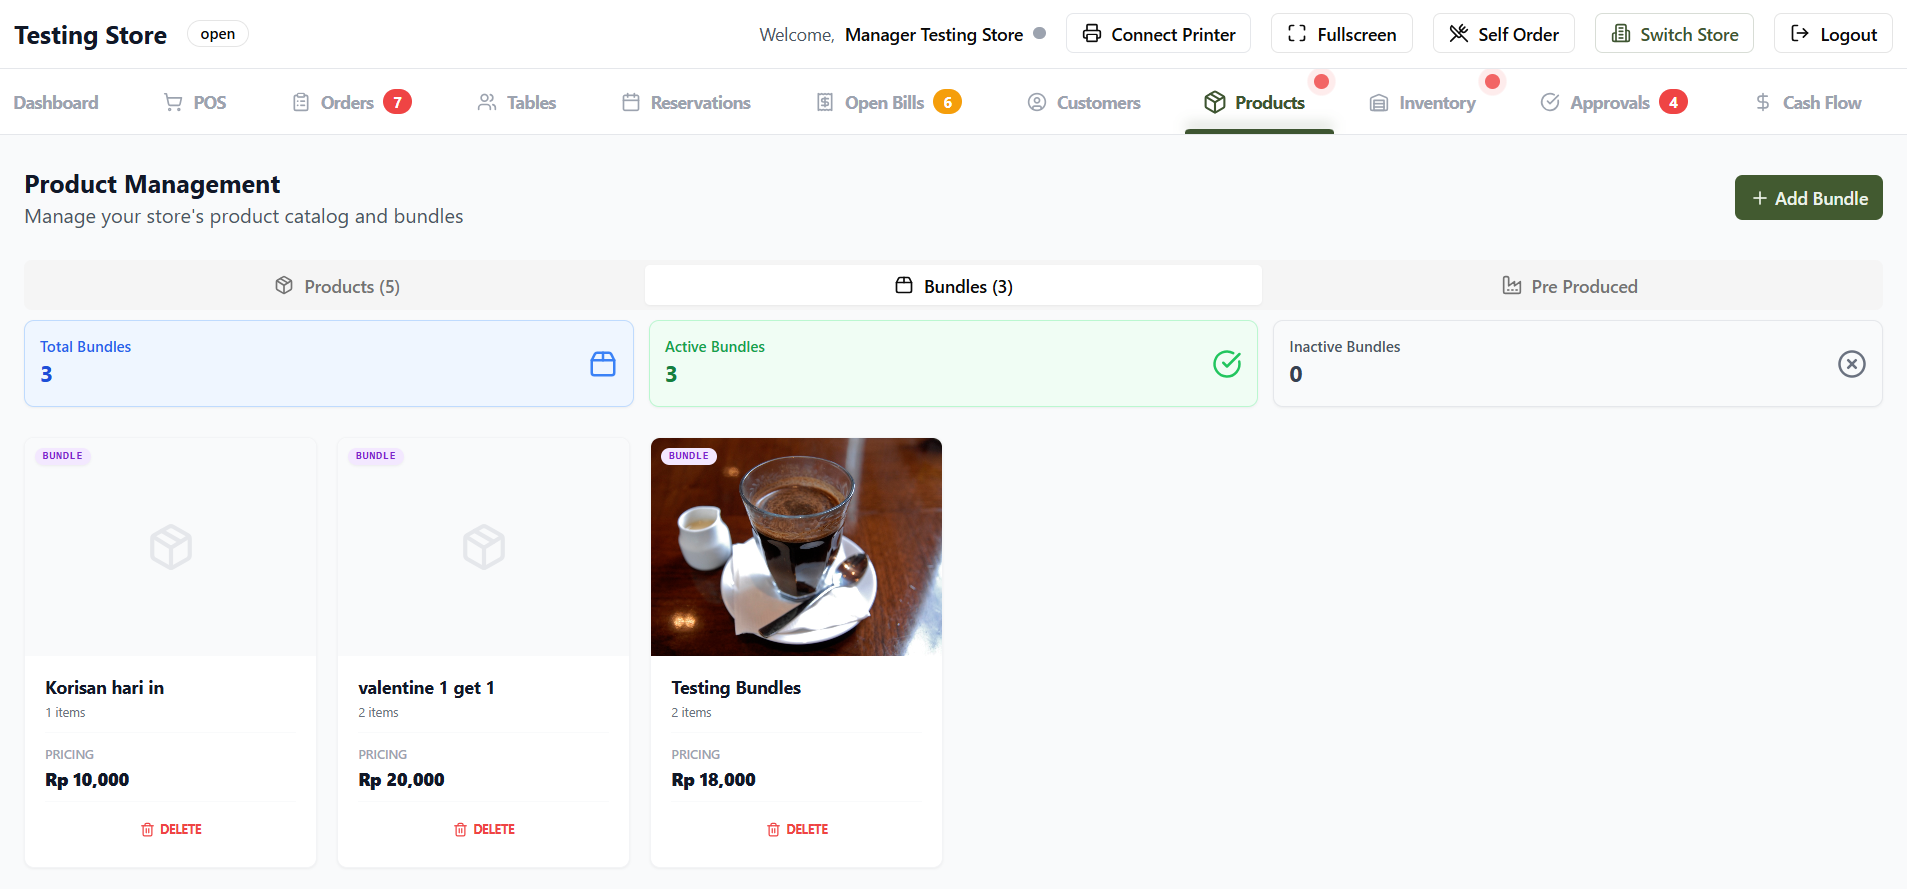This screenshot has width=1907, height=889.
Task: Open Self Order mode
Action: (x=1503, y=34)
